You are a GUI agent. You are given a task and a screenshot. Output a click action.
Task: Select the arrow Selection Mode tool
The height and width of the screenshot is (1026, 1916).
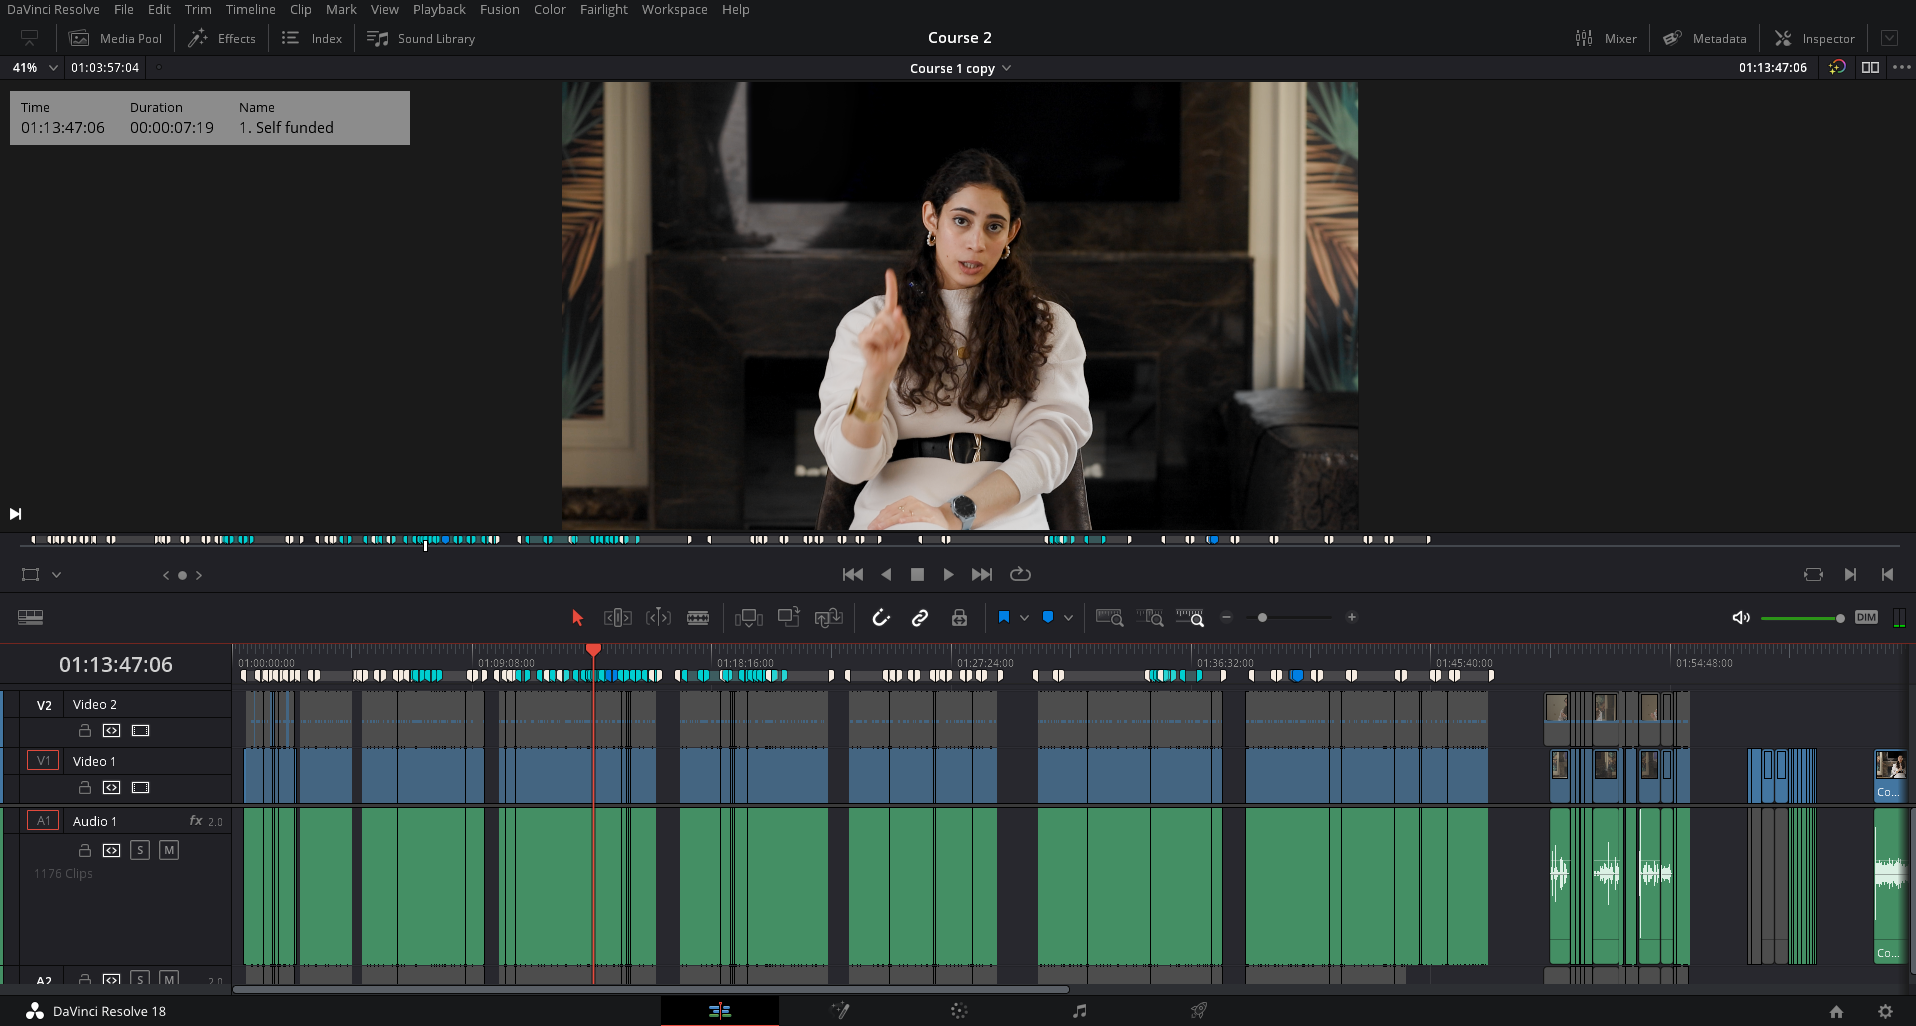pos(577,618)
